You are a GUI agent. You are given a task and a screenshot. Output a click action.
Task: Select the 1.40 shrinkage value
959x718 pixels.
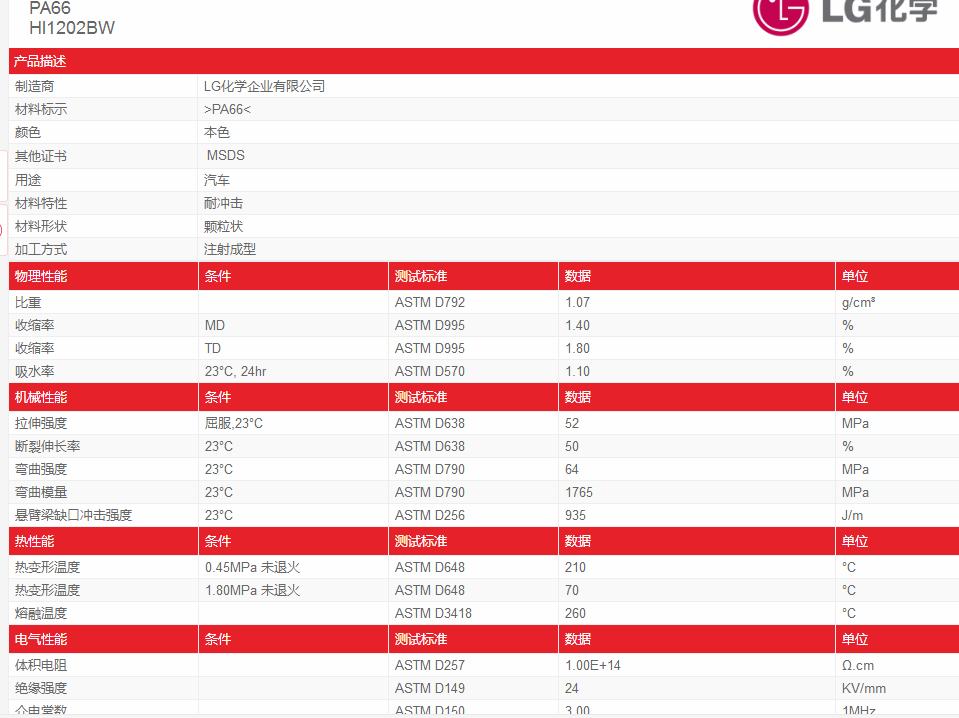[577, 325]
